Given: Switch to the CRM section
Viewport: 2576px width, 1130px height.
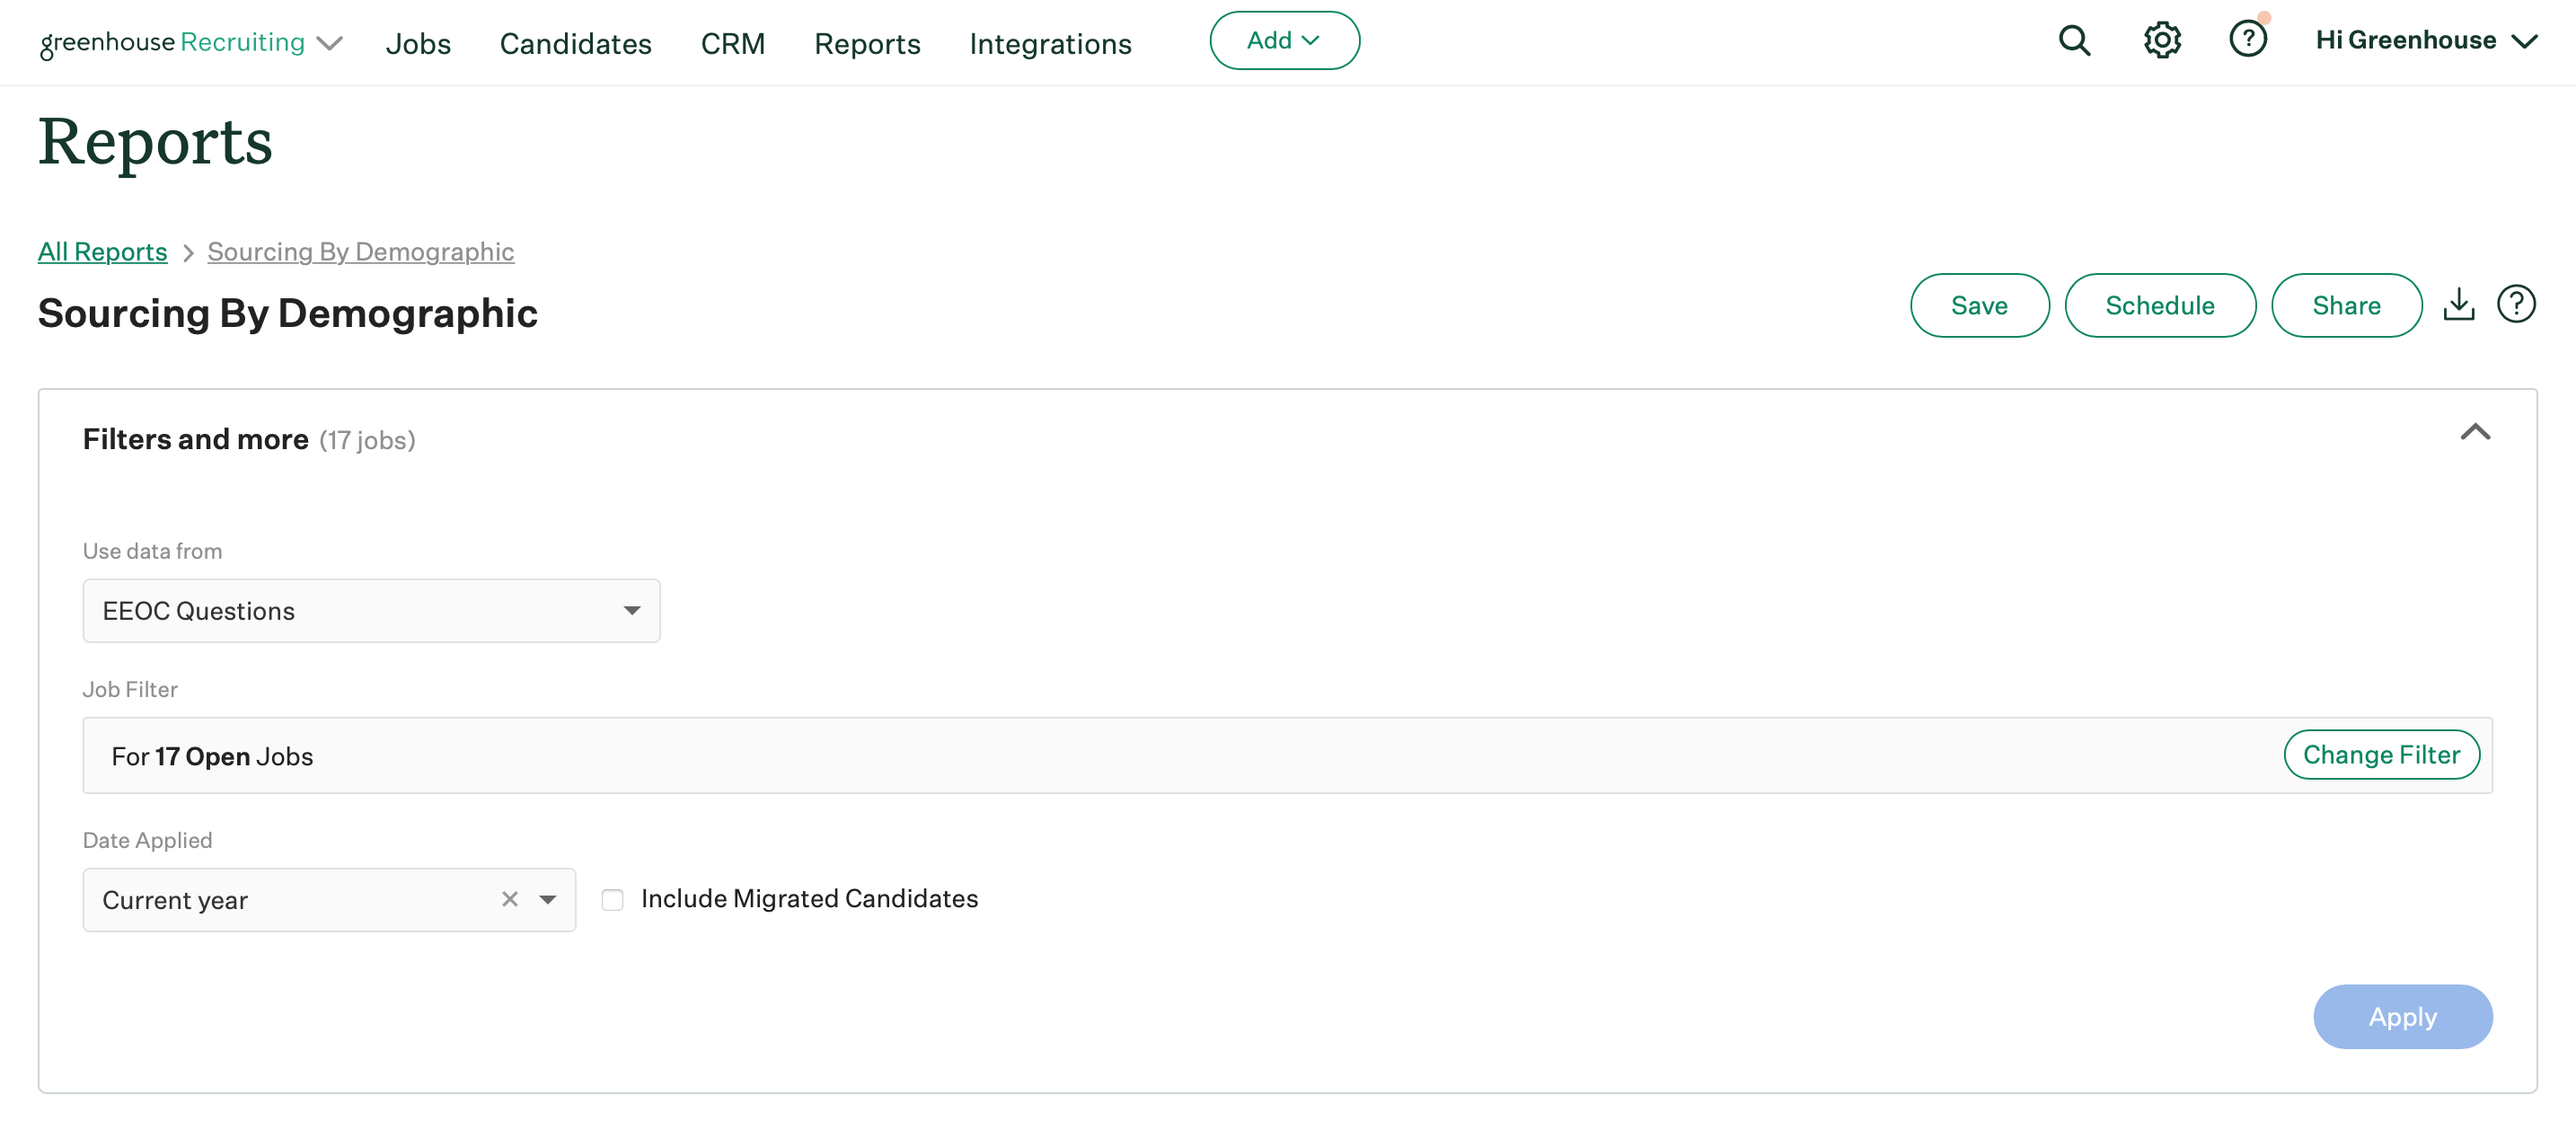Looking at the screenshot, I should click(x=733, y=43).
